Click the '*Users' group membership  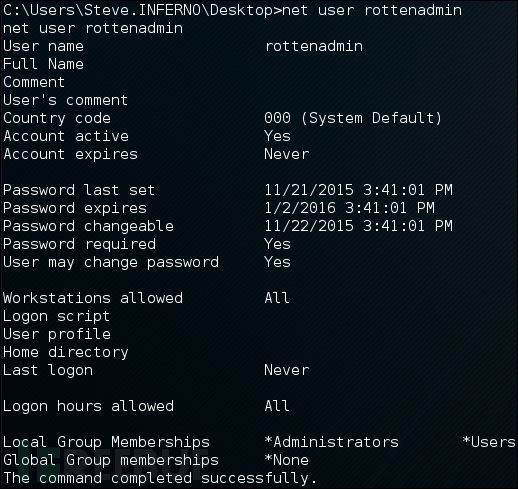point(489,442)
